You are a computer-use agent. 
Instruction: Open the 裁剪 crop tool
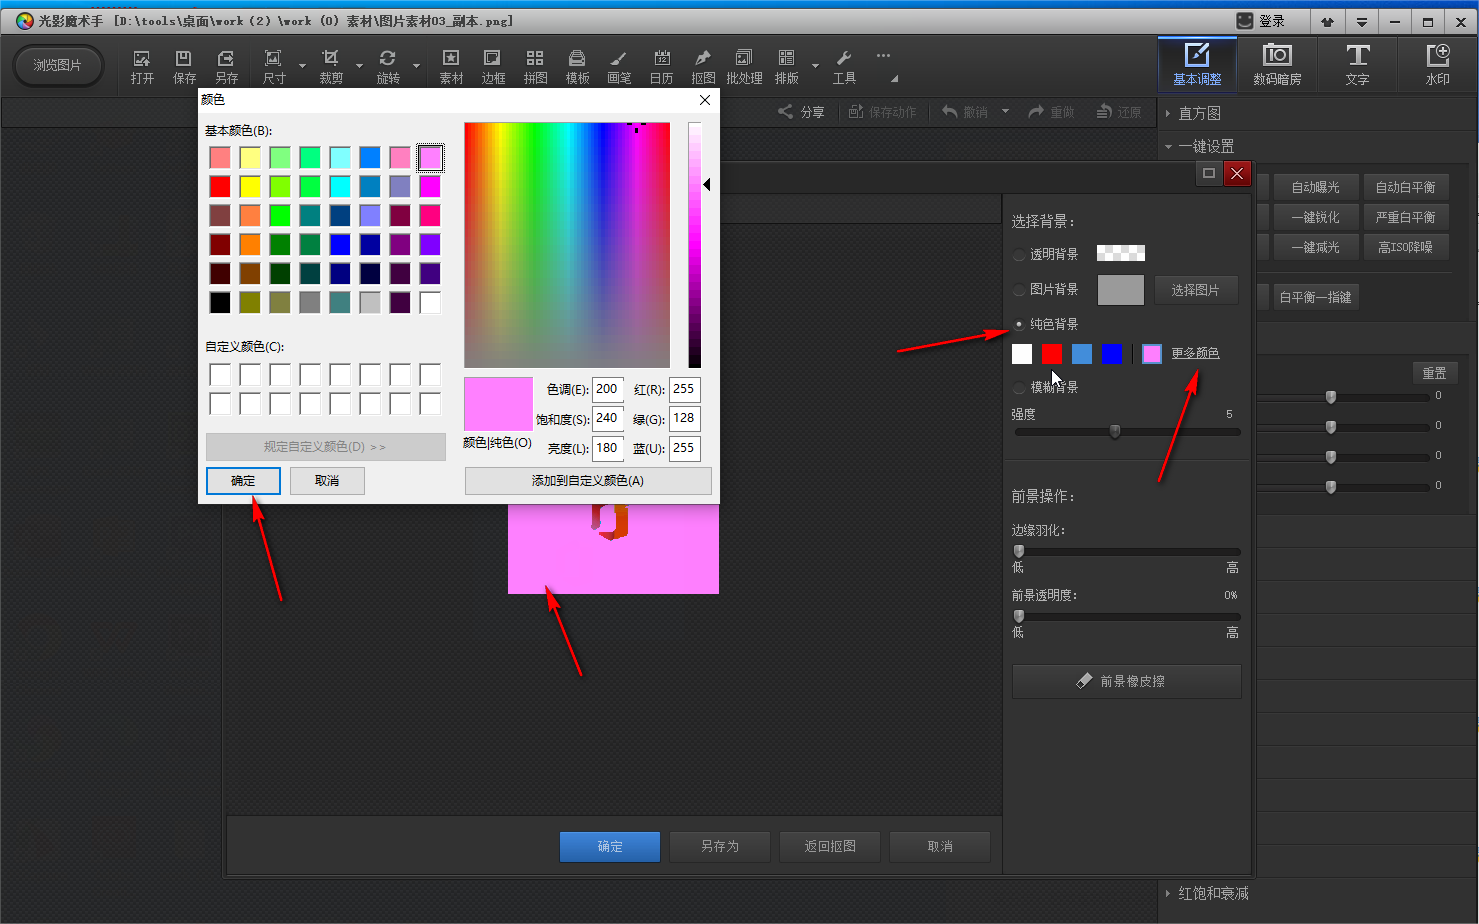coord(331,66)
